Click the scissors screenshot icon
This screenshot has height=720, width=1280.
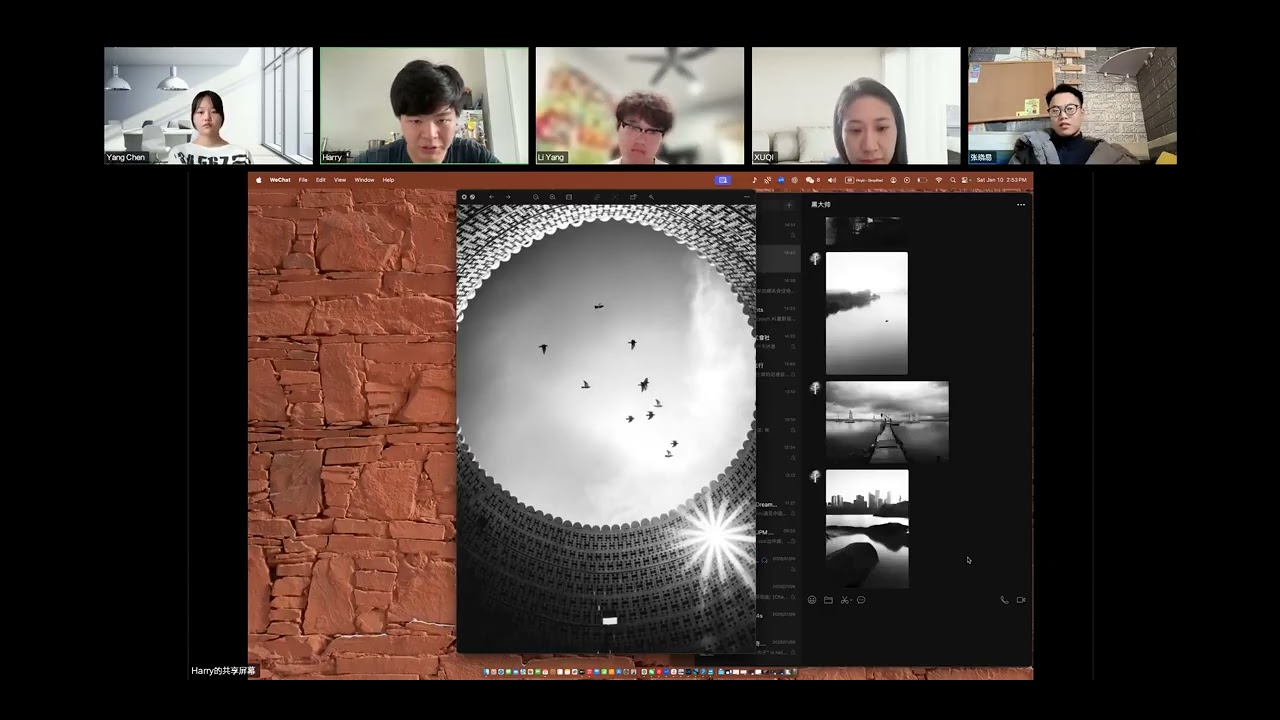pyautogui.click(x=844, y=600)
